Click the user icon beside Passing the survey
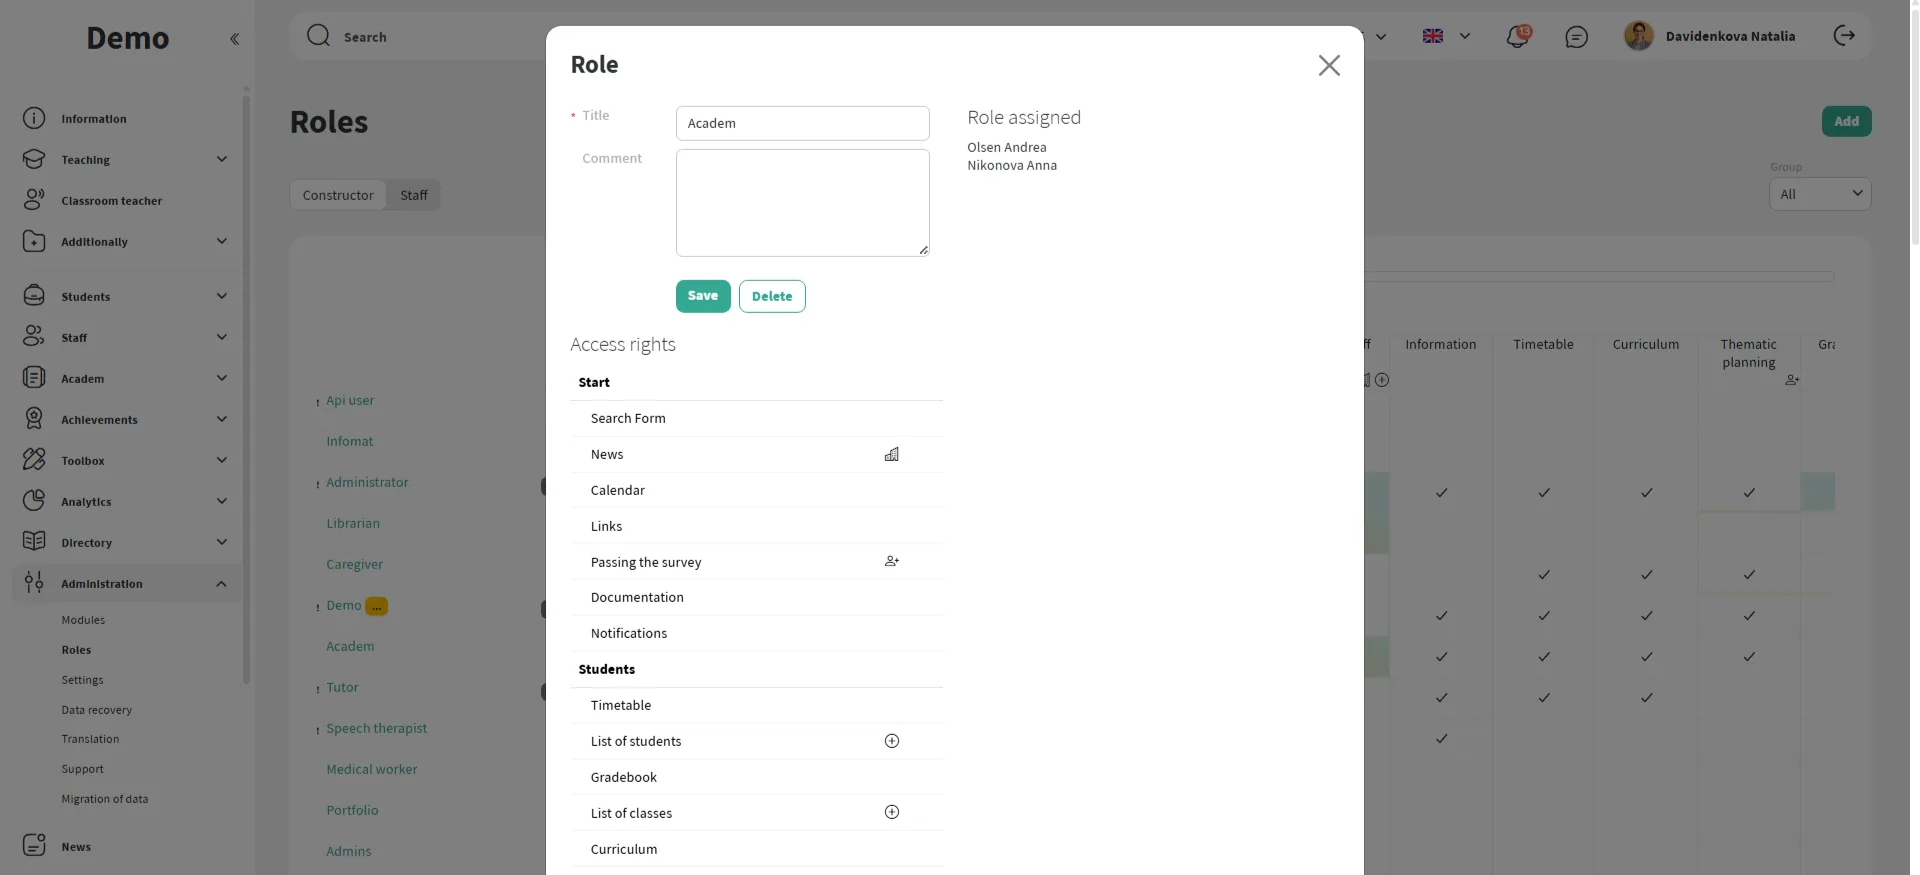The width and height of the screenshot is (1920, 875). click(891, 562)
